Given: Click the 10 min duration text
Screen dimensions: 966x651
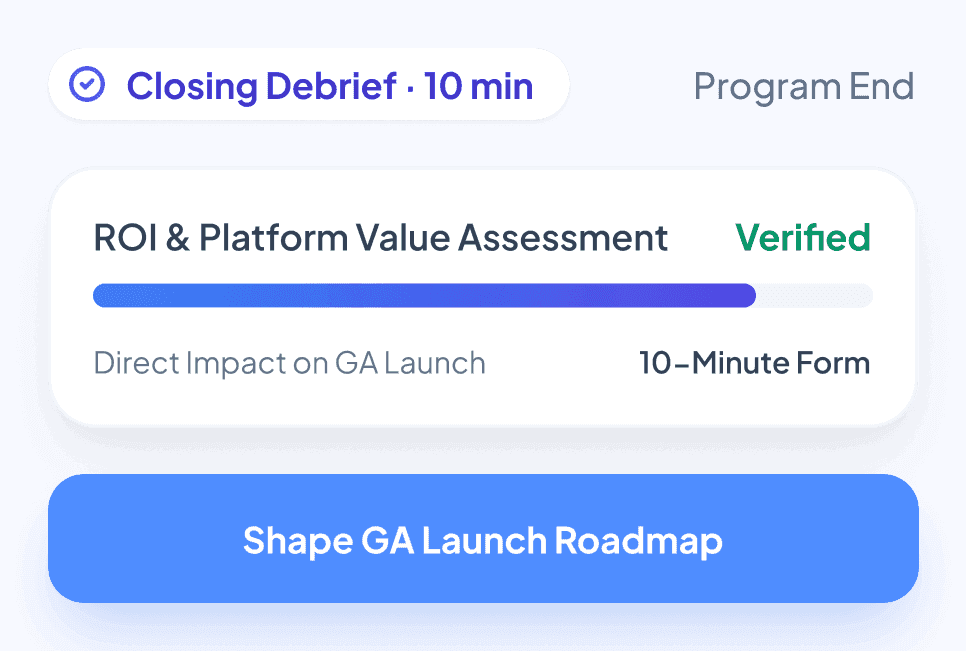Looking at the screenshot, I should (x=479, y=86).
